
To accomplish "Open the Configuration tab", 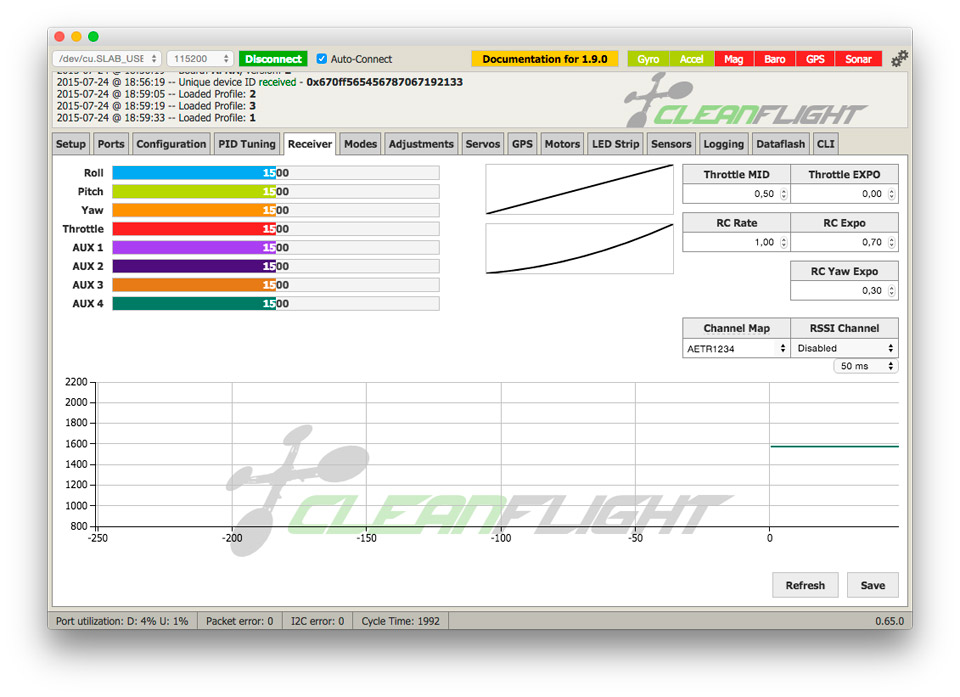I will pyautogui.click(x=171, y=144).
